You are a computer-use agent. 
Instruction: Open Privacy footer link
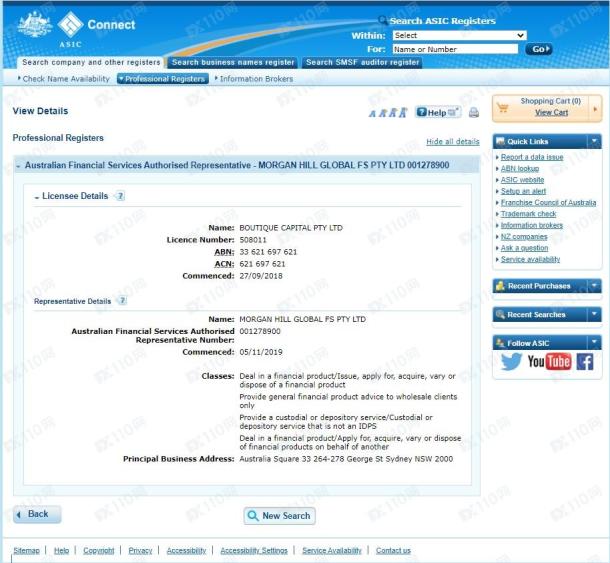point(140,551)
